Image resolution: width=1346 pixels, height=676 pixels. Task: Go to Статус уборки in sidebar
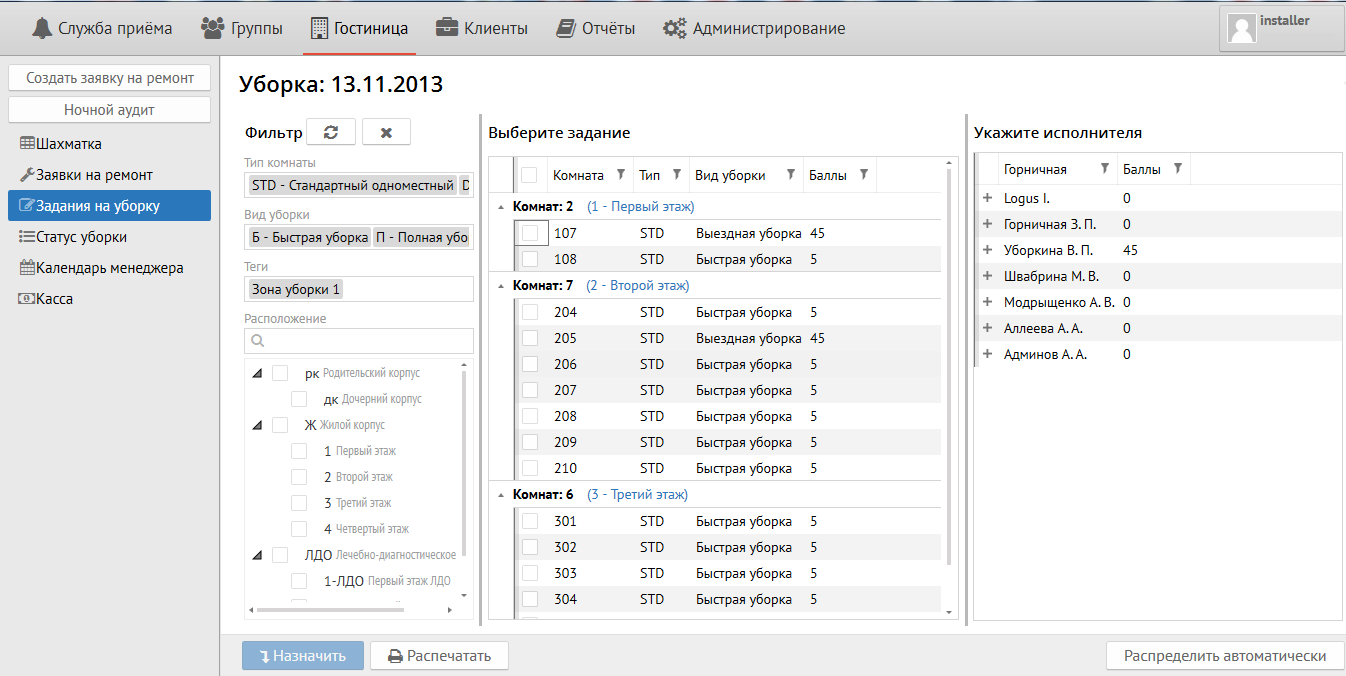[81, 237]
